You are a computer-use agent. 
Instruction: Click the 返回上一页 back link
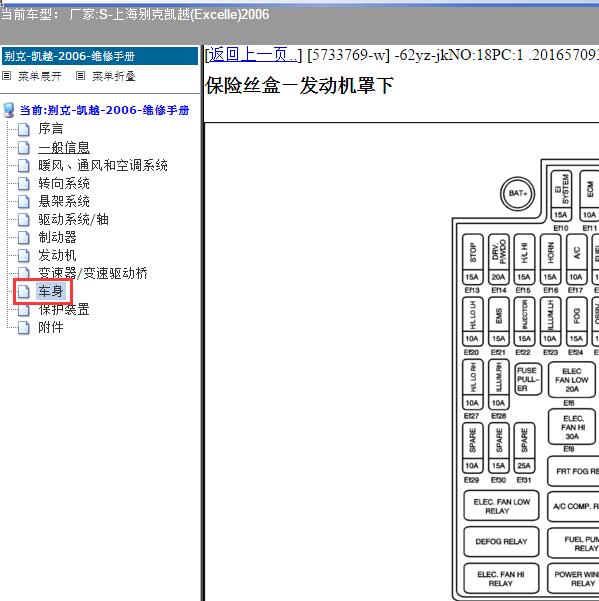[x=253, y=55]
